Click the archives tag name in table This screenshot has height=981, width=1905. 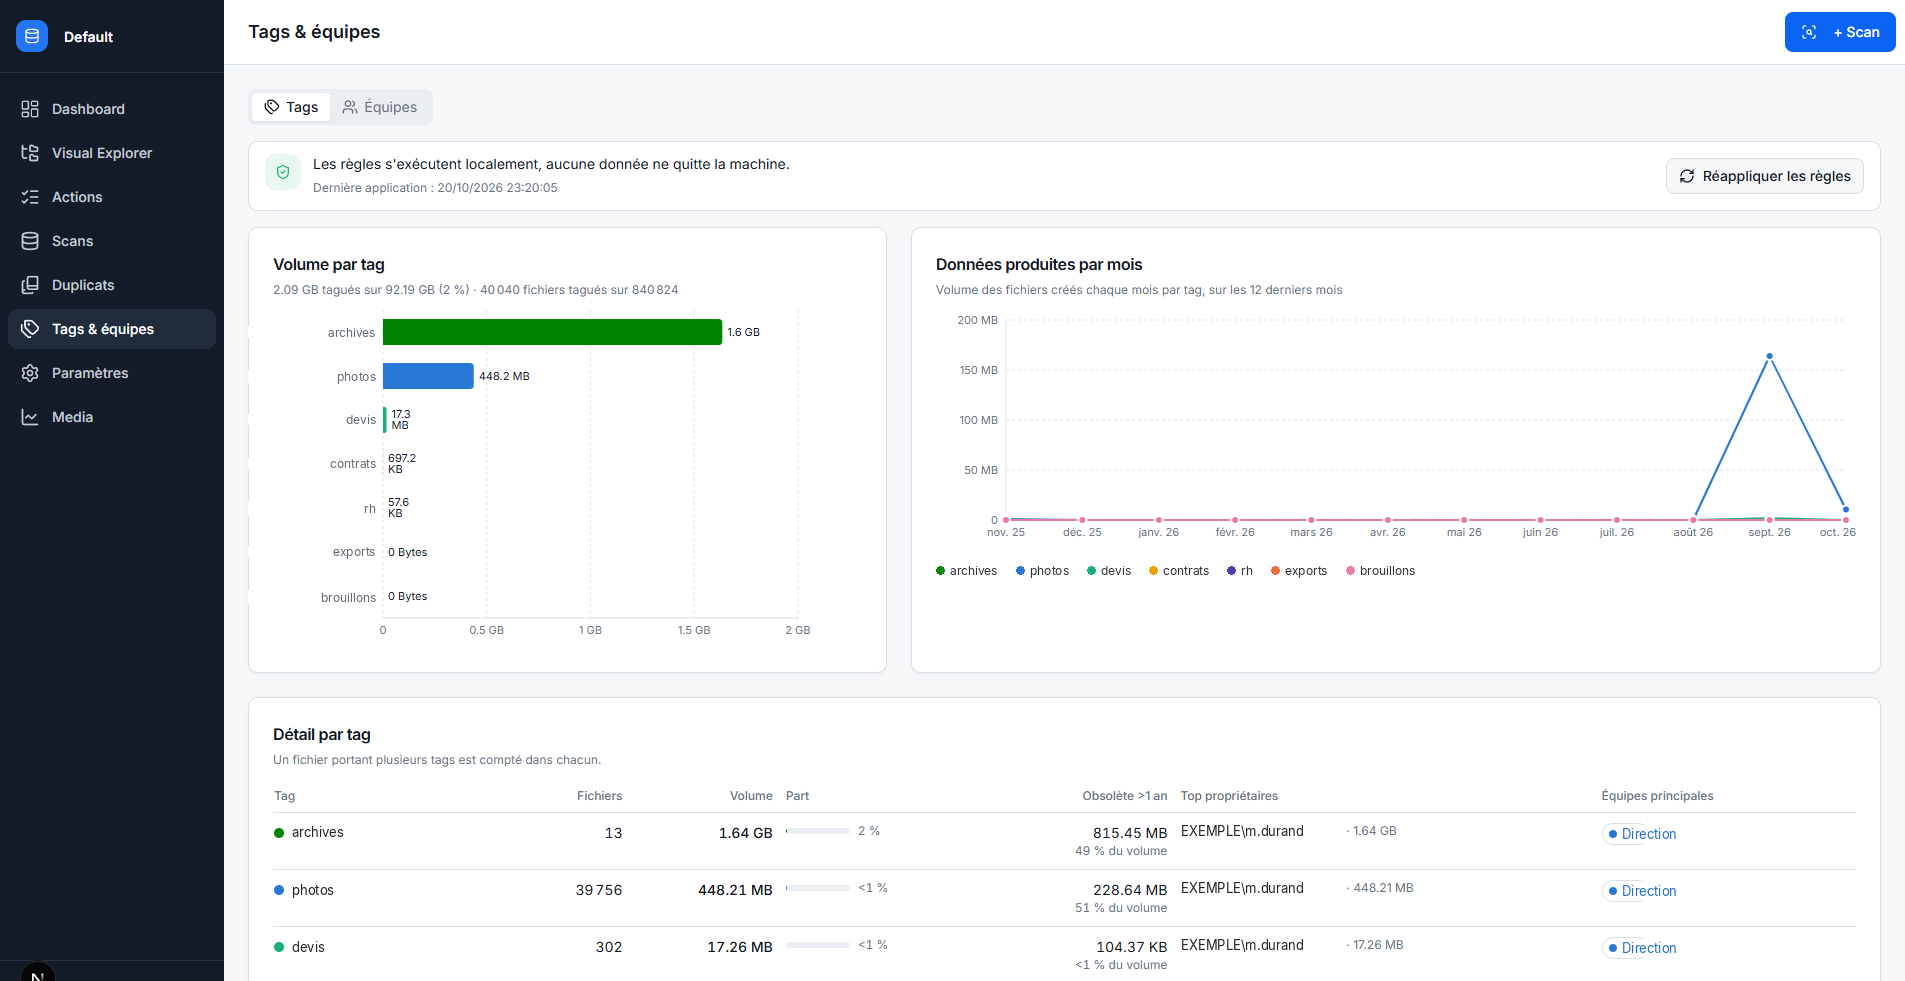pyautogui.click(x=317, y=832)
